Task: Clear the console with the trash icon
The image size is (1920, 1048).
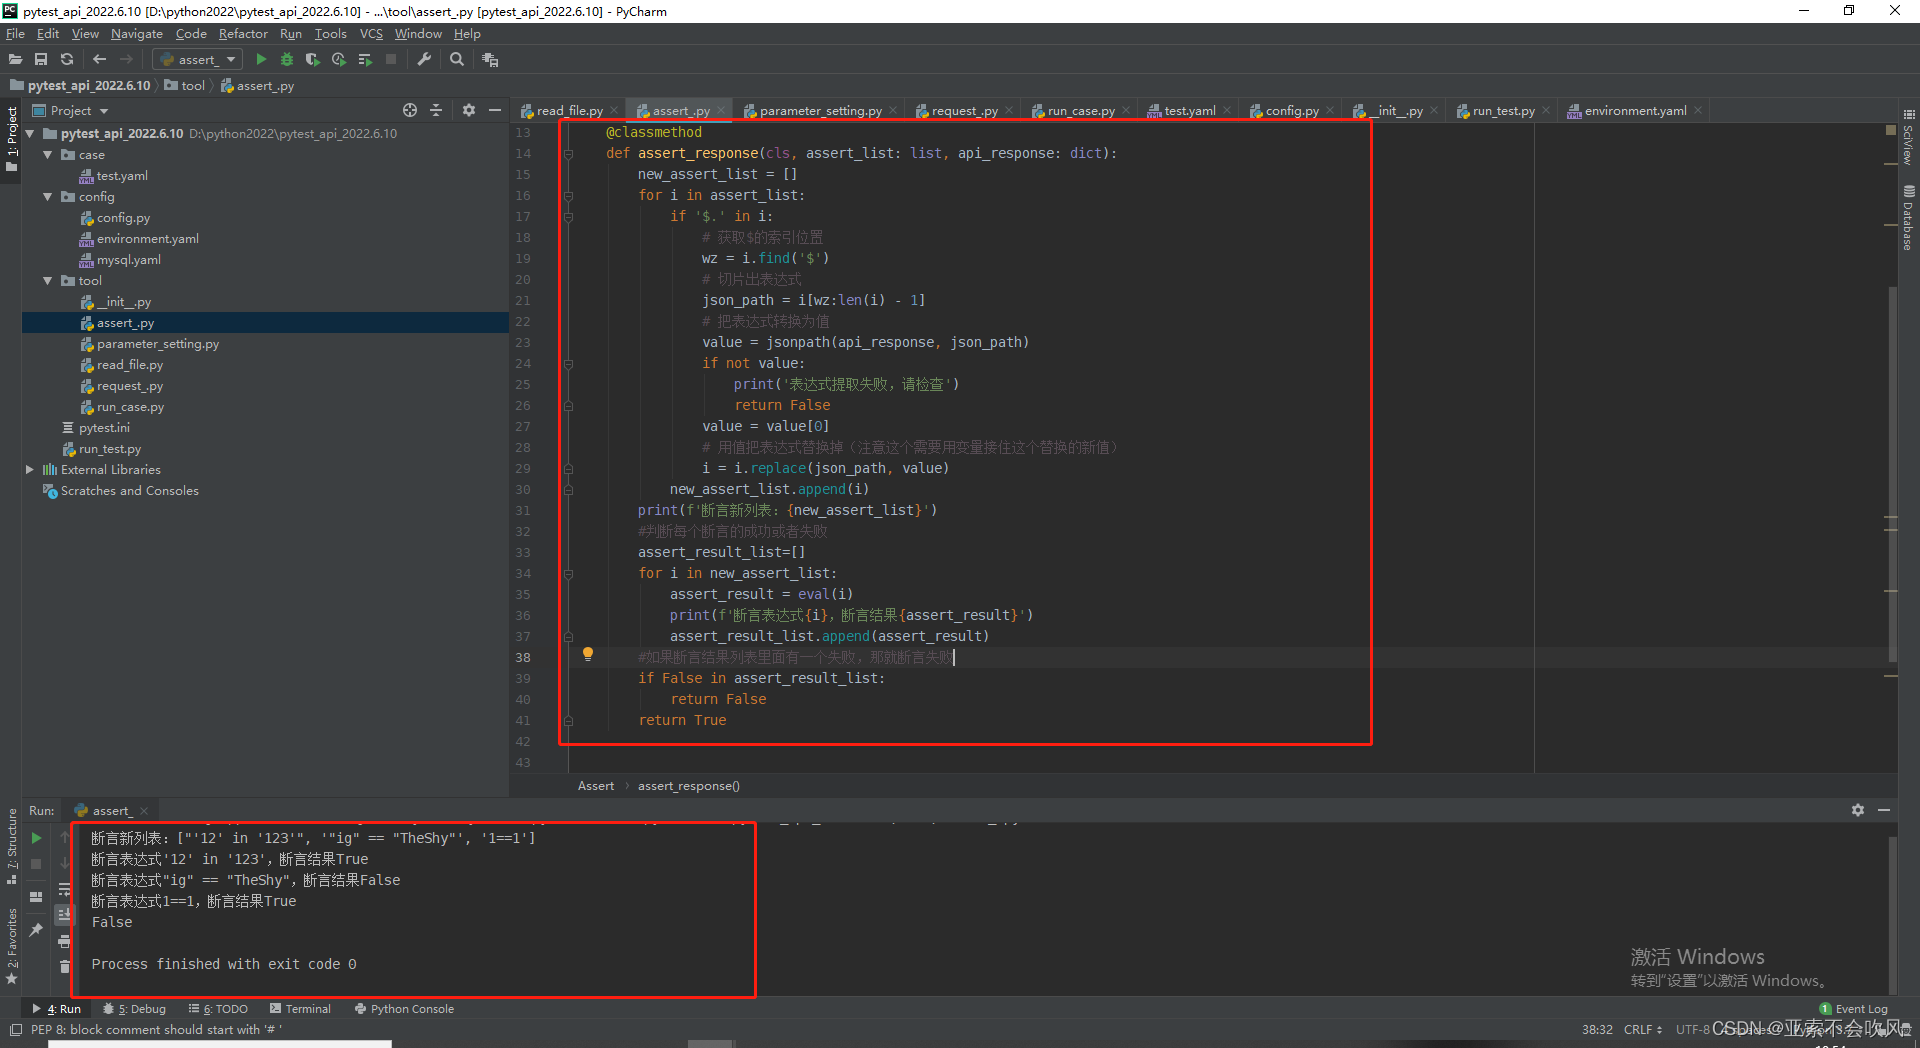Action: tap(64, 966)
